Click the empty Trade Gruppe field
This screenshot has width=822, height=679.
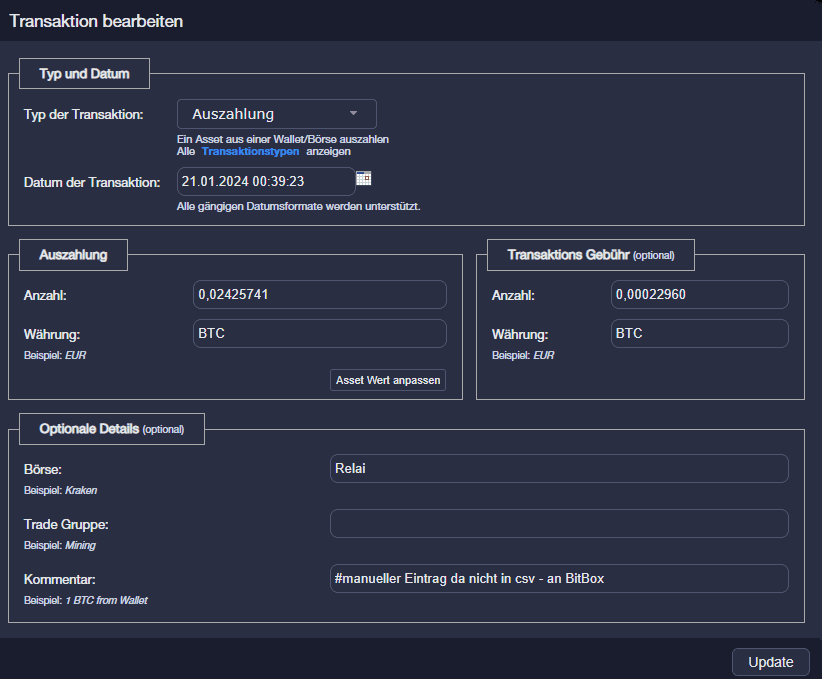pos(558,524)
